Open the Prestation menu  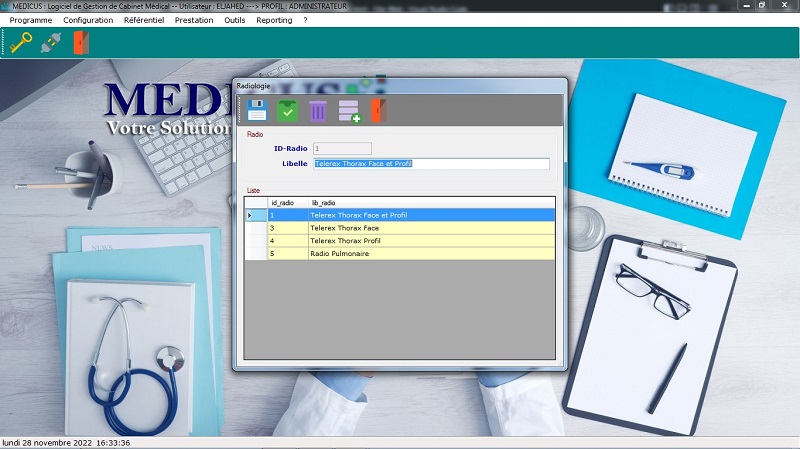click(x=194, y=20)
